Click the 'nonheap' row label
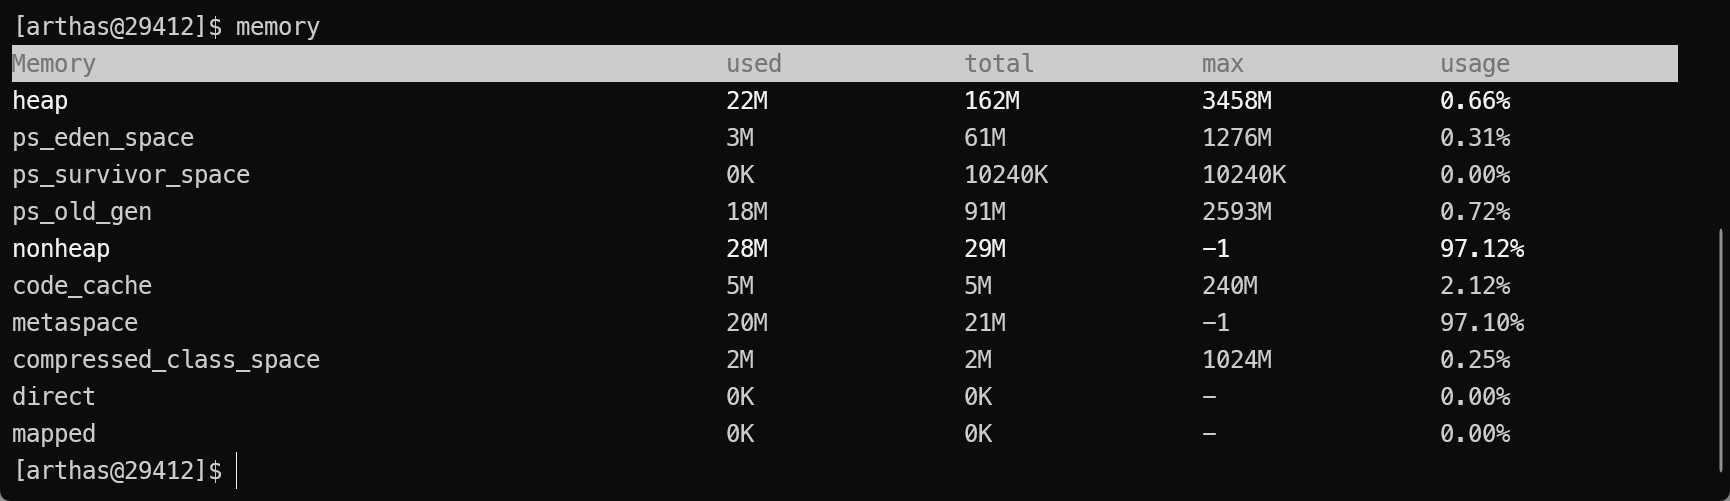The image size is (1730, 501). click(x=61, y=249)
